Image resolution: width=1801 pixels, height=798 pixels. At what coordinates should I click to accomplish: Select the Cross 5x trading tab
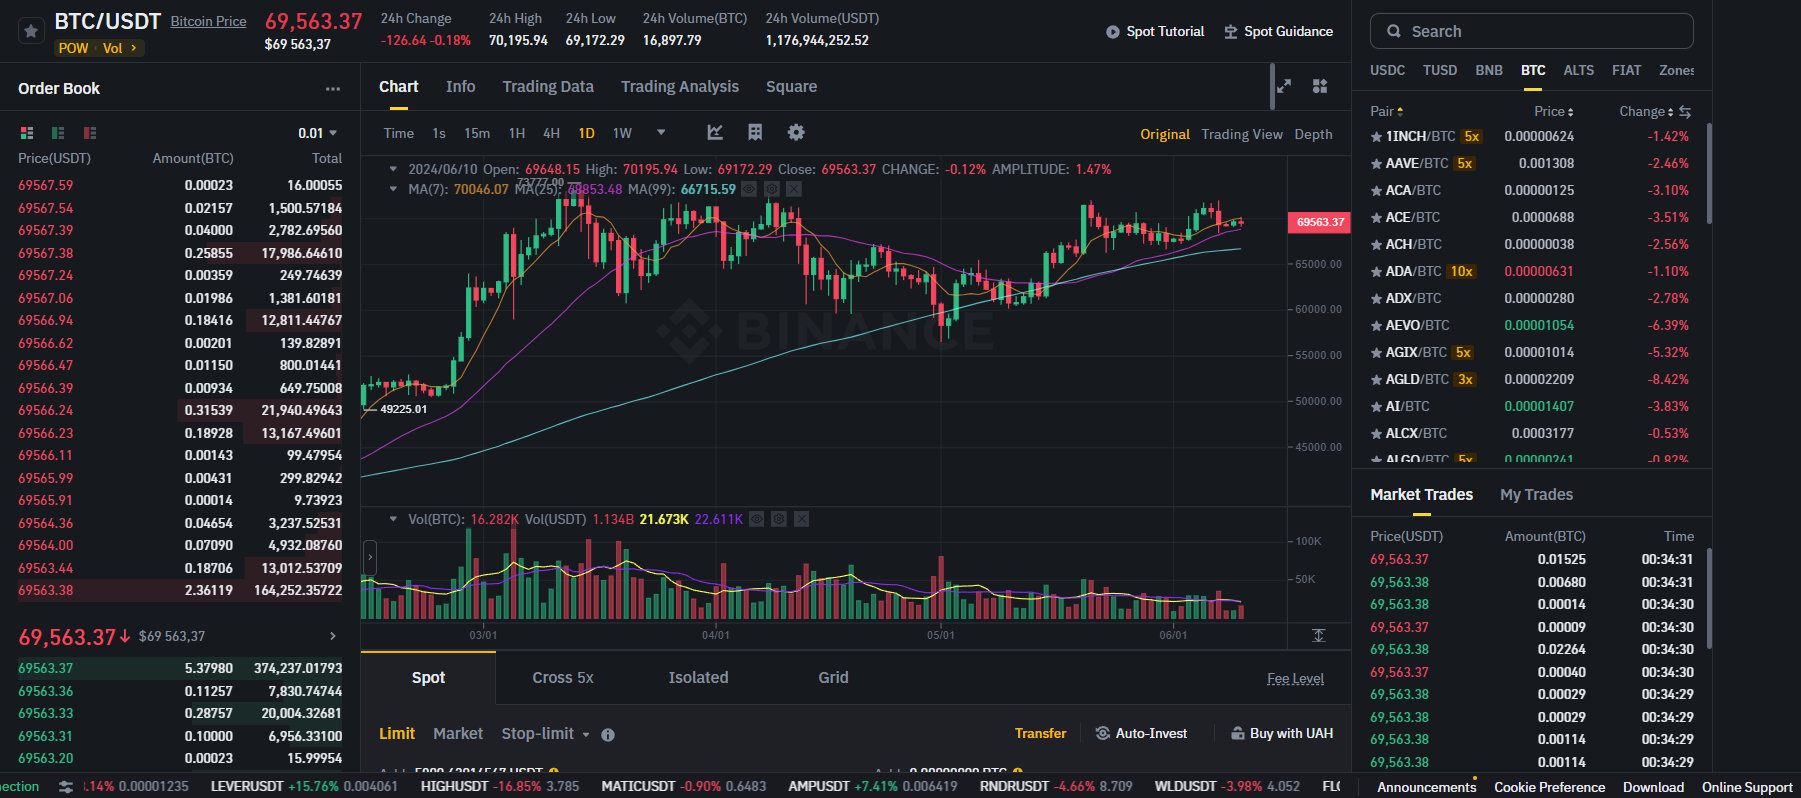click(x=563, y=678)
